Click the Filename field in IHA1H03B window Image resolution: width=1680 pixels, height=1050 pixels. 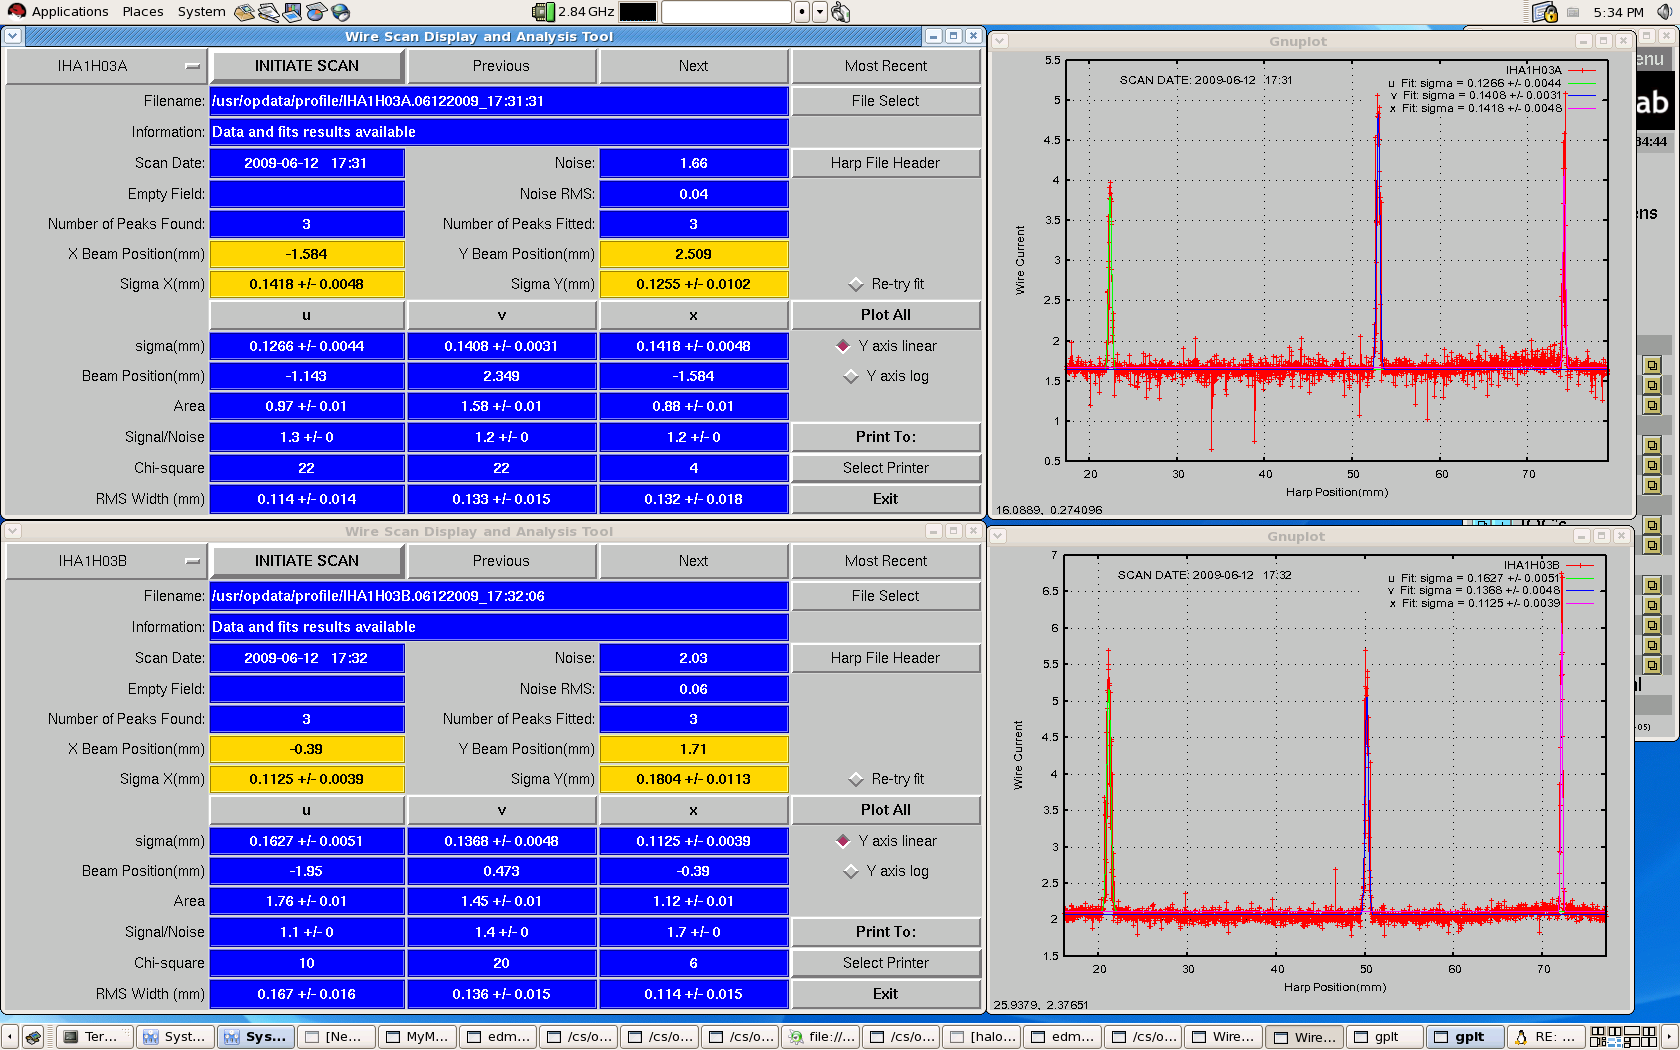click(x=499, y=596)
